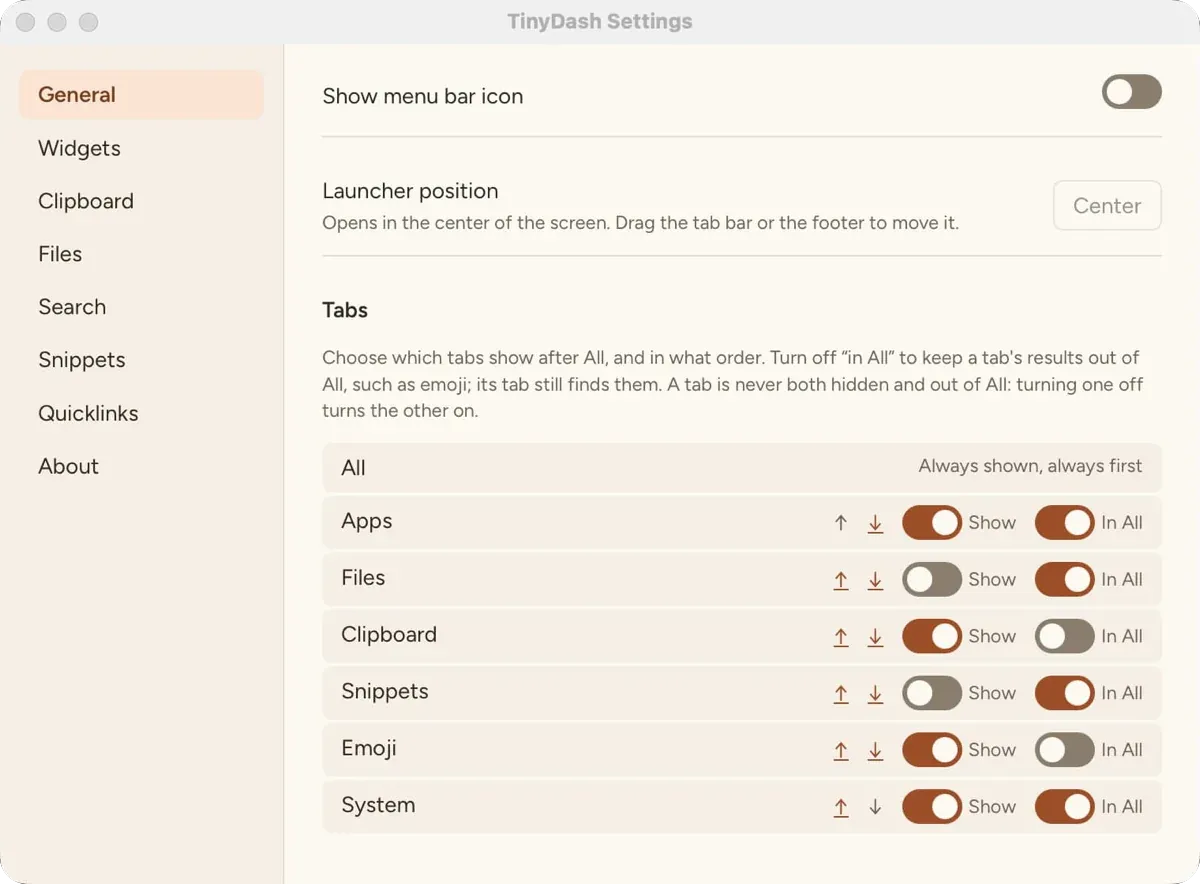Viewport: 1200px width, 884px height.
Task: Move the Emoji tab up
Action: pyautogui.click(x=841, y=751)
